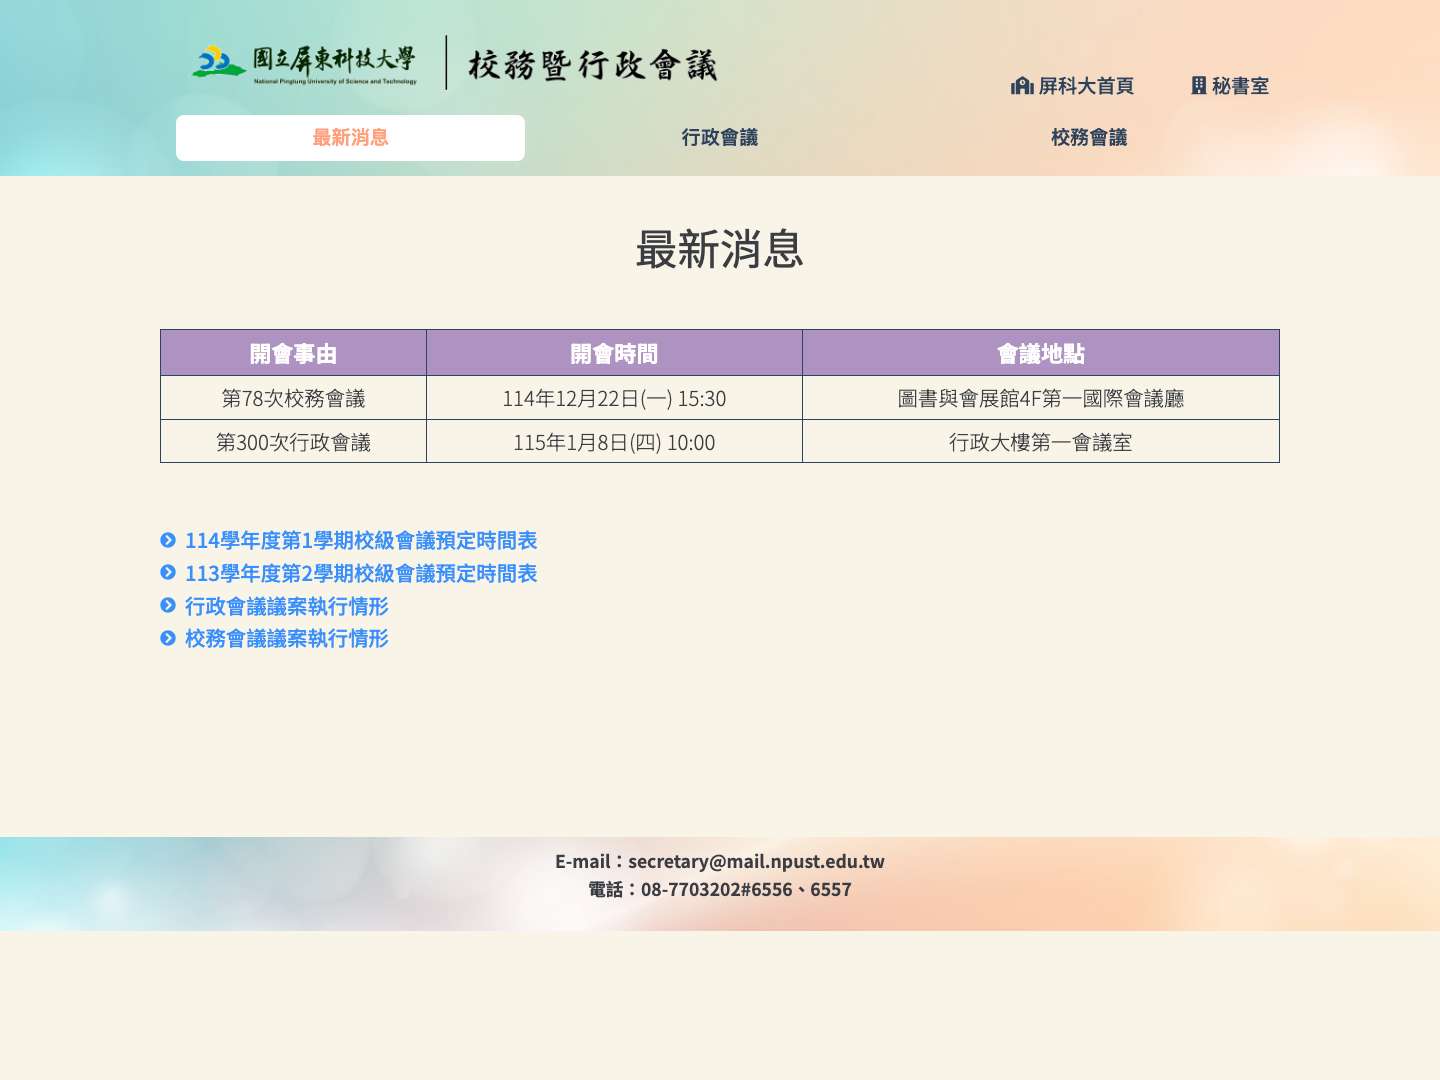Switch to the 行政會議 tab
Screen dimensions: 1440x1080
click(x=720, y=137)
